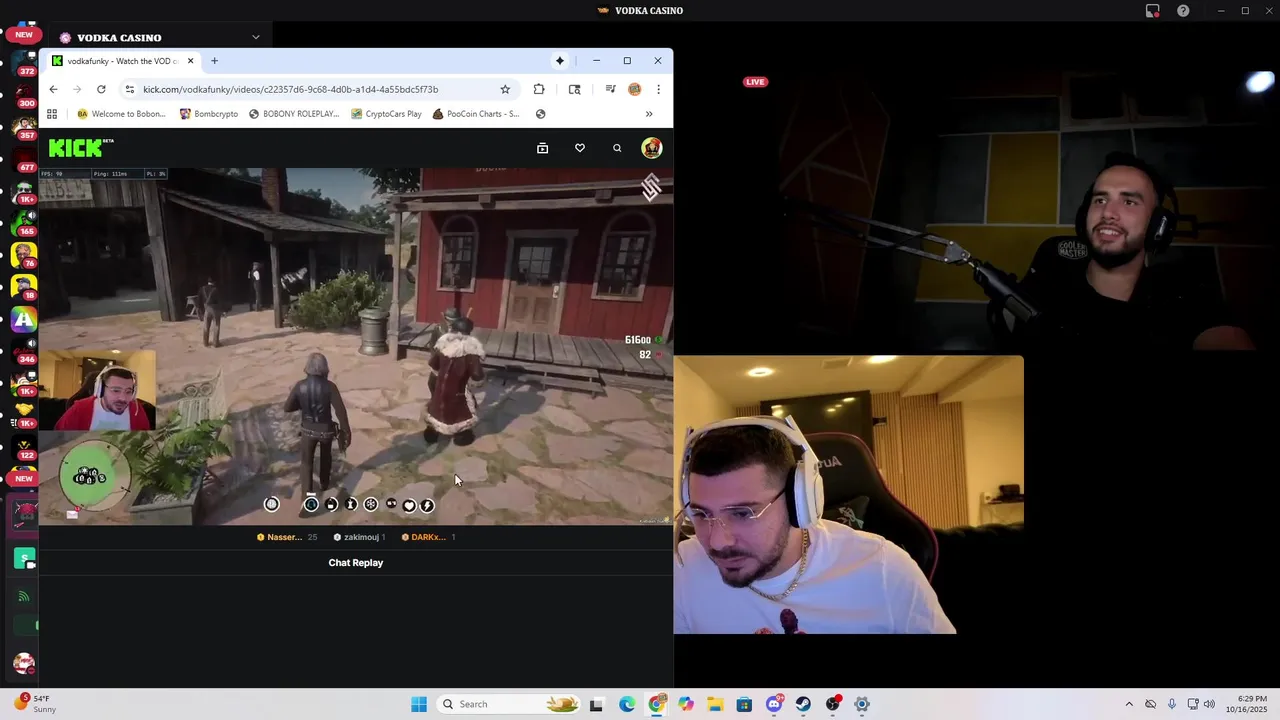Click the DARKx gifter entry

point(428,537)
